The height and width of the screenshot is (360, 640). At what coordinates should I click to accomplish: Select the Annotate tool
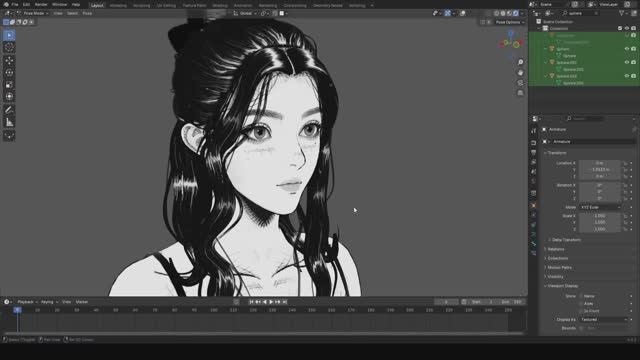point(9,110)
